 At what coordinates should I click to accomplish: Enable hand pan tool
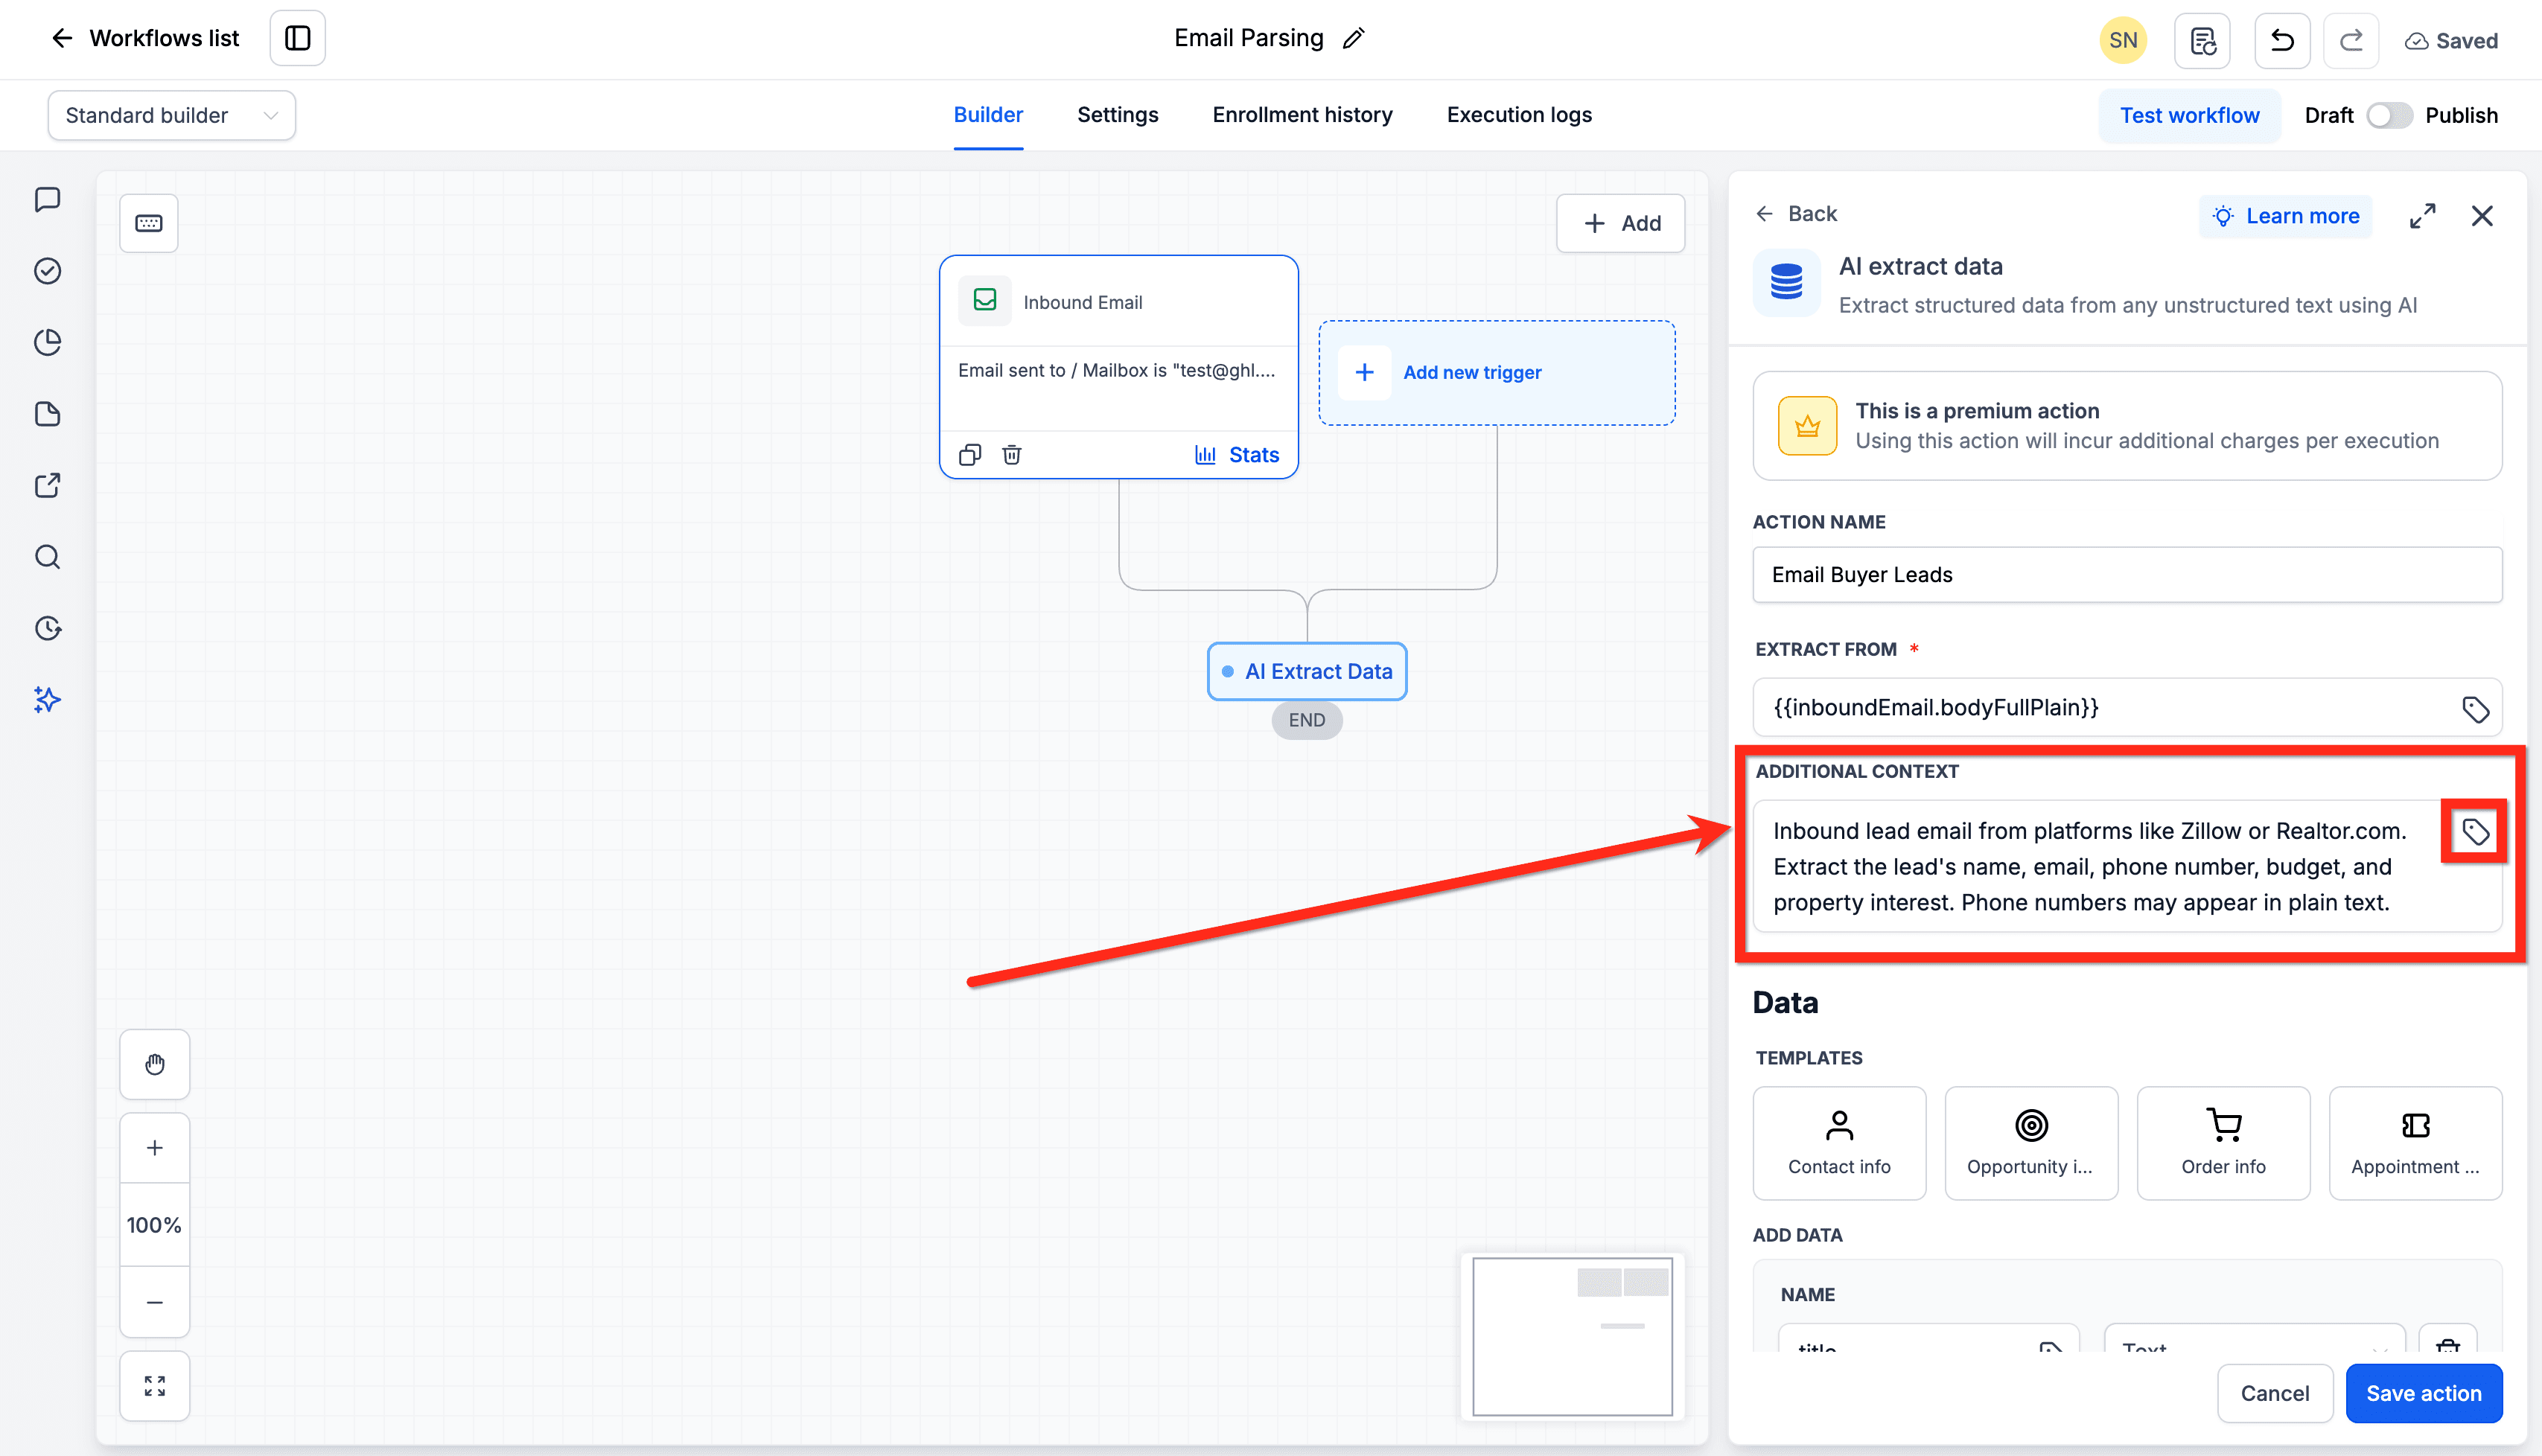point(154,1065)
